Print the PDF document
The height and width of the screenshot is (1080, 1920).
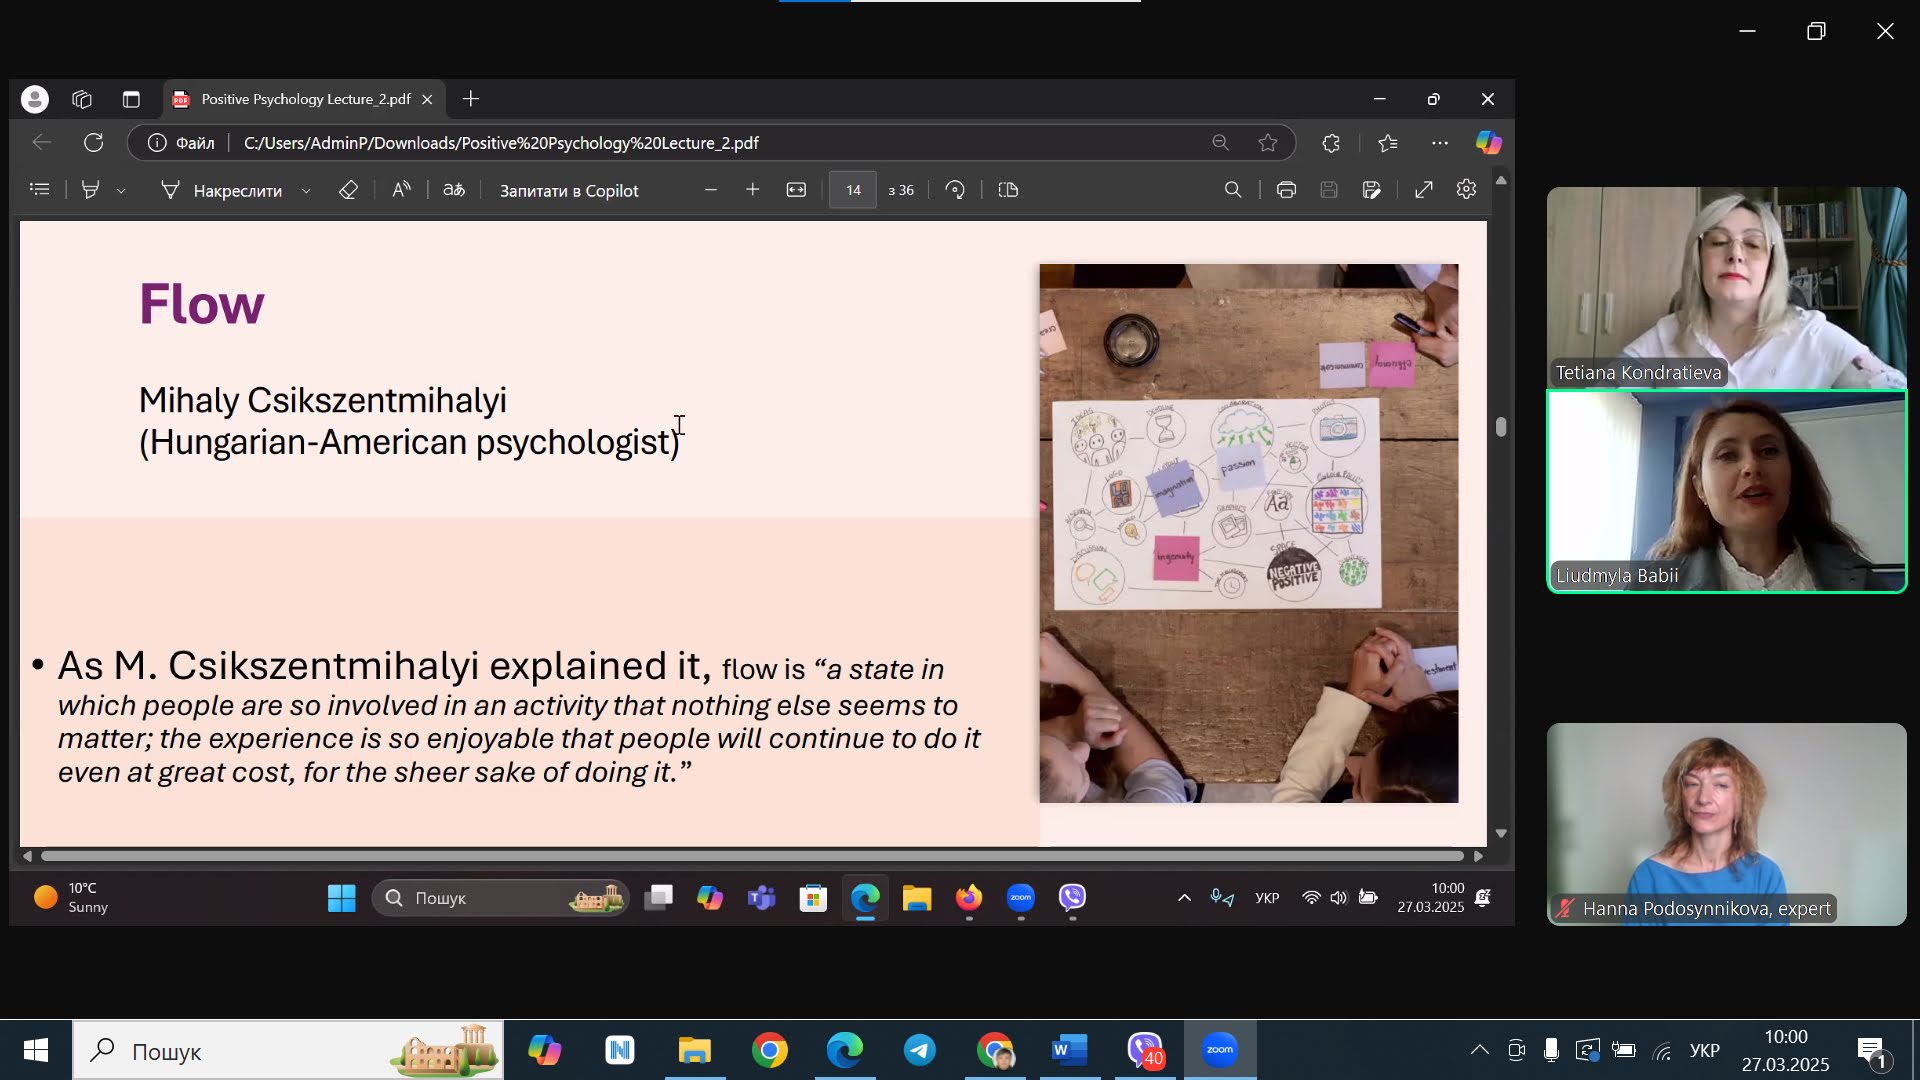click(x=1286, y=190)
